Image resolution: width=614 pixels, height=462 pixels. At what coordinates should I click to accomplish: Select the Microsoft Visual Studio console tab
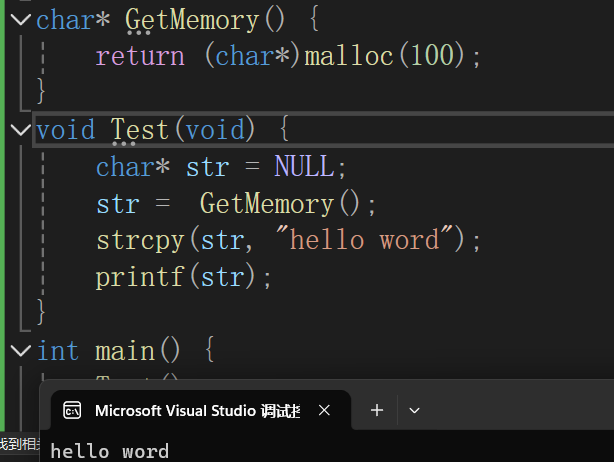pos(201,410)
